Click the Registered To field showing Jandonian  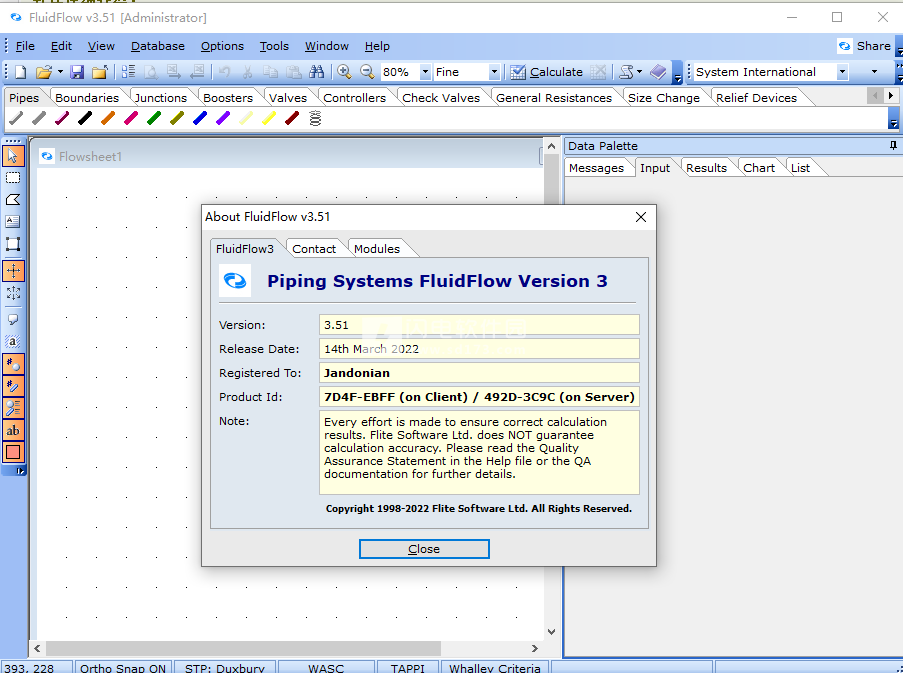(x=479, y=373)
